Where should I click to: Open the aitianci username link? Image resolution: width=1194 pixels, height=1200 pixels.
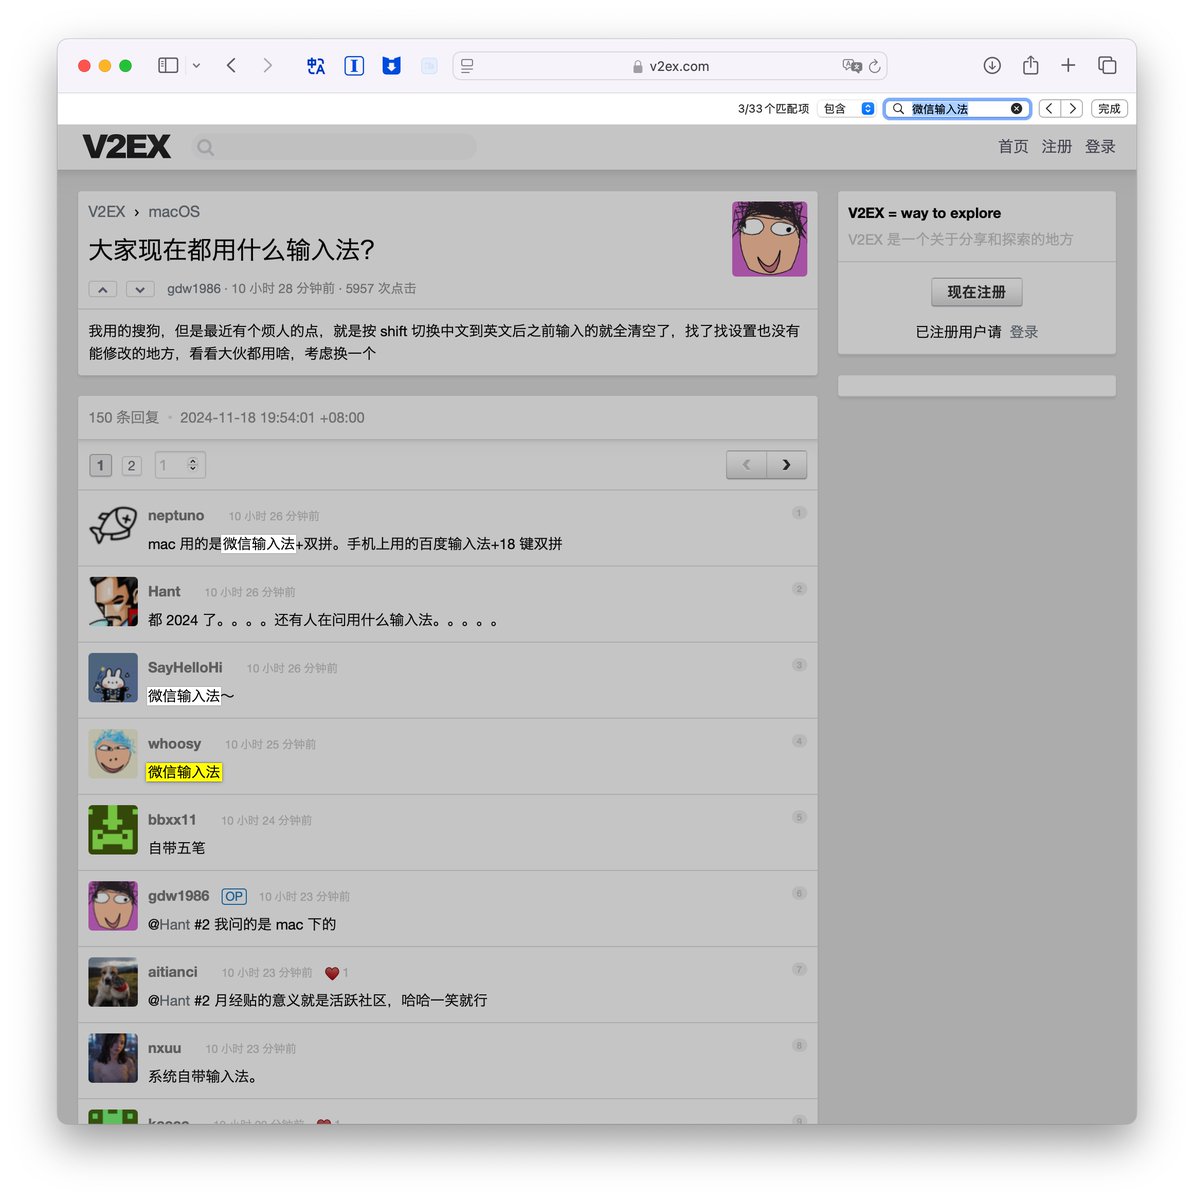pos(173,972)
